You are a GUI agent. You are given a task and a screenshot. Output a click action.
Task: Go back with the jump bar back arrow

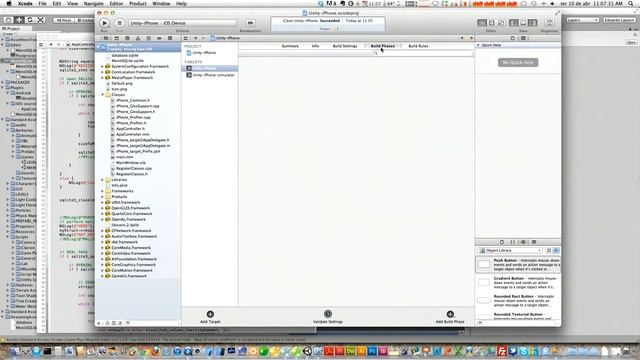point(195,38)
